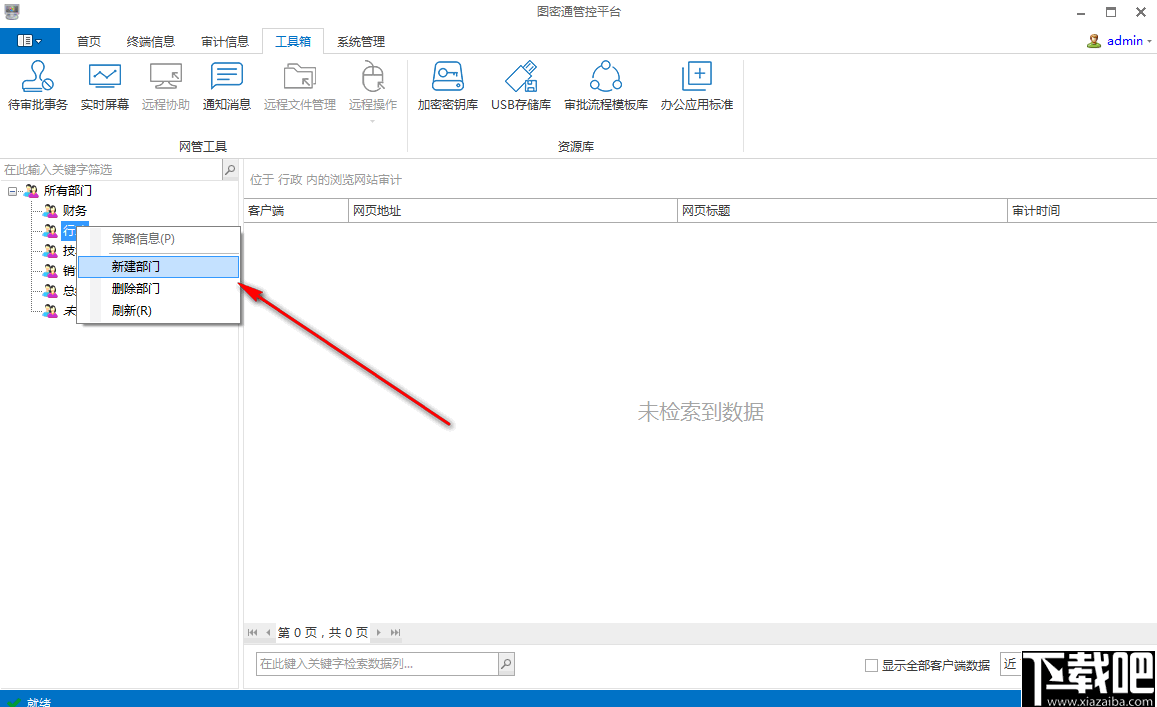Select 刷新(R) in the context menu
1157x707 pixels.
(x=131, y=310)
